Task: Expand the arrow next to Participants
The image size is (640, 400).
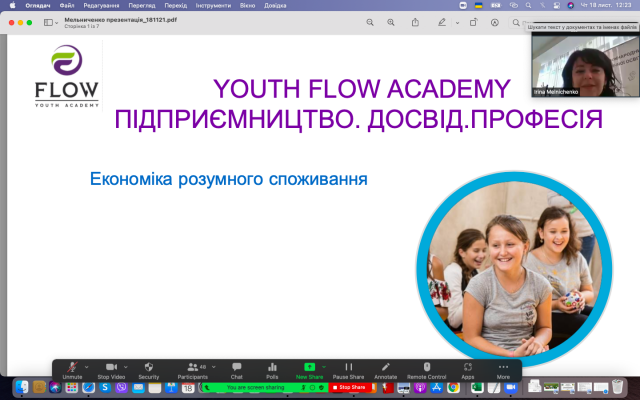Action: (x=213, y=367)
